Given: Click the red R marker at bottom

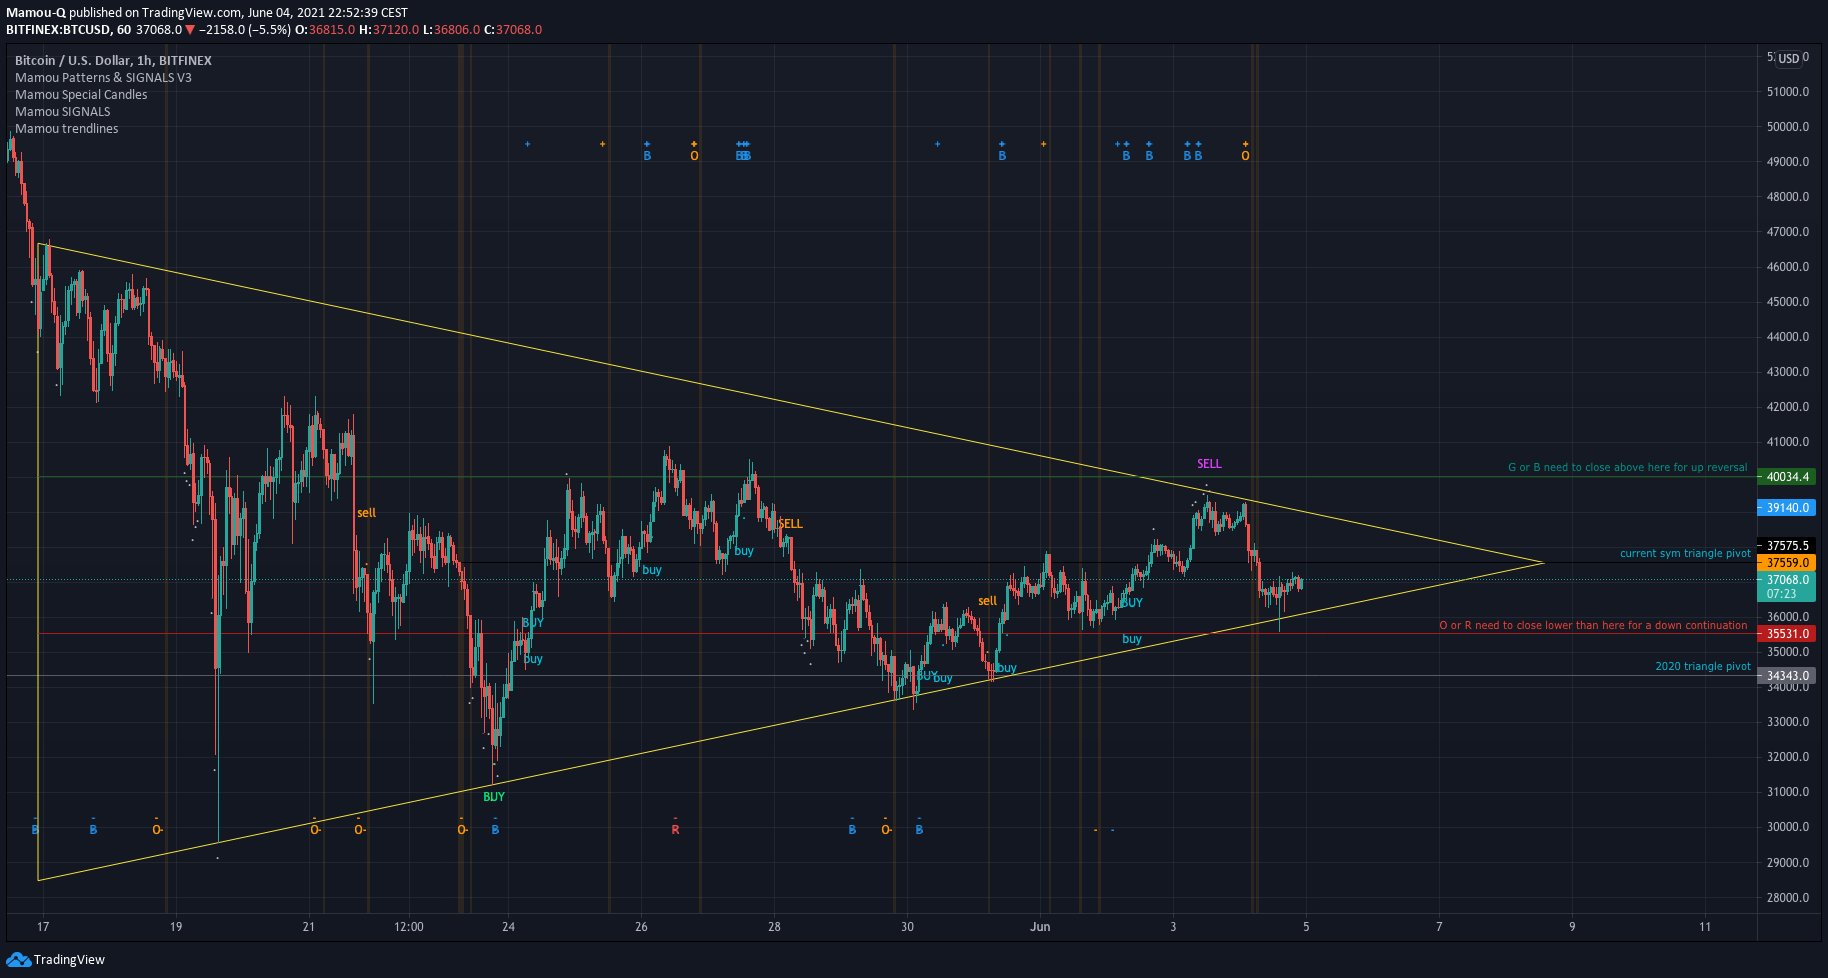Looking at the screenshot, I should pyautogui.click(x=675, y=830).
